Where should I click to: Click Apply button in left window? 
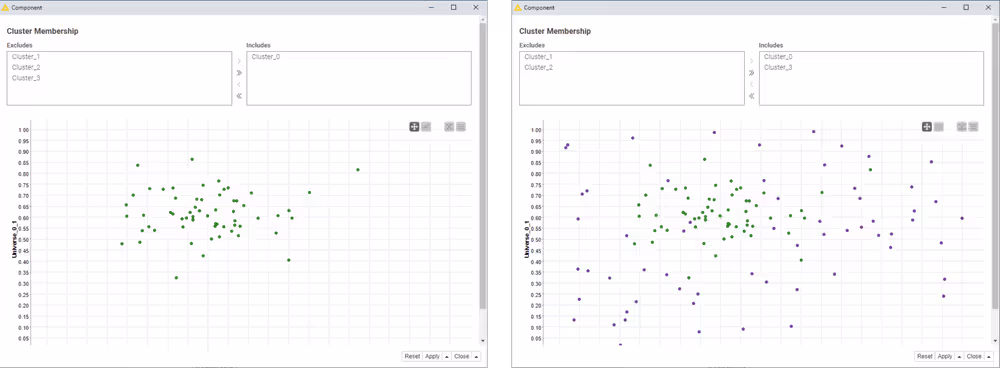click(x=432, y=357)
